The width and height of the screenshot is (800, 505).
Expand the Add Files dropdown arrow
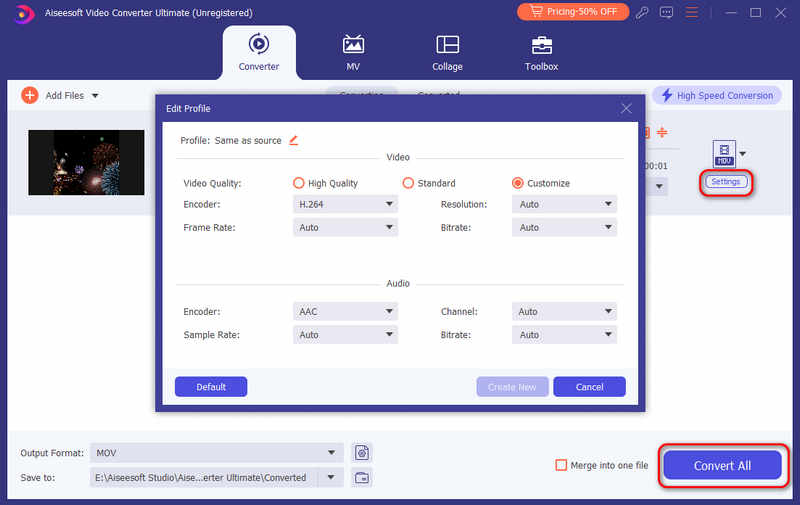pyautogui.click(x=95, y=95)
